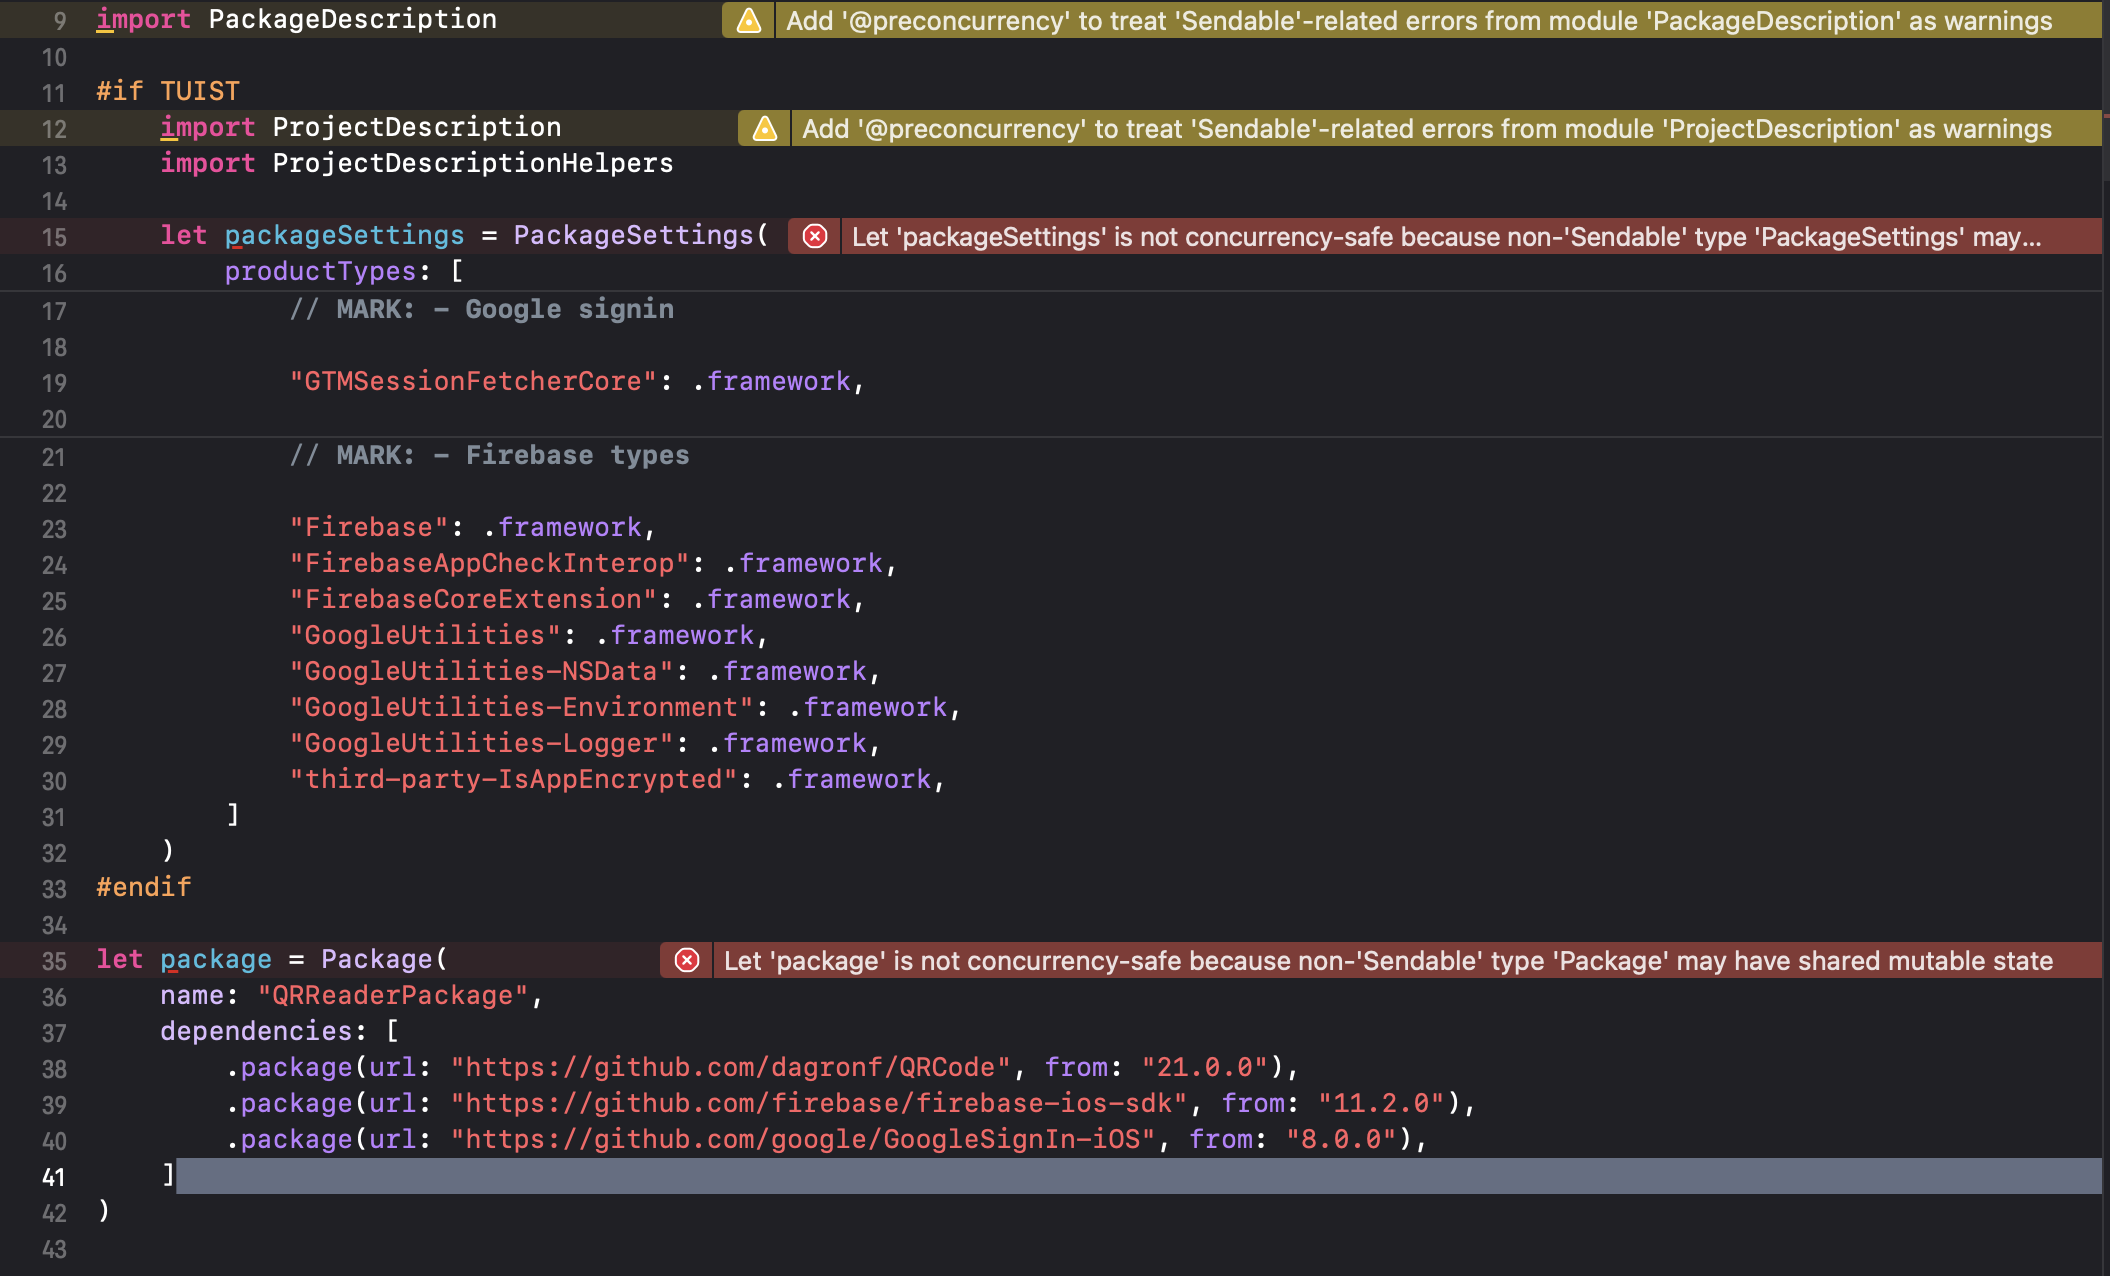Click the '// MARK: – Firebase types' comment
Screen dimensions: 2110x1276
tap(490, 455)
